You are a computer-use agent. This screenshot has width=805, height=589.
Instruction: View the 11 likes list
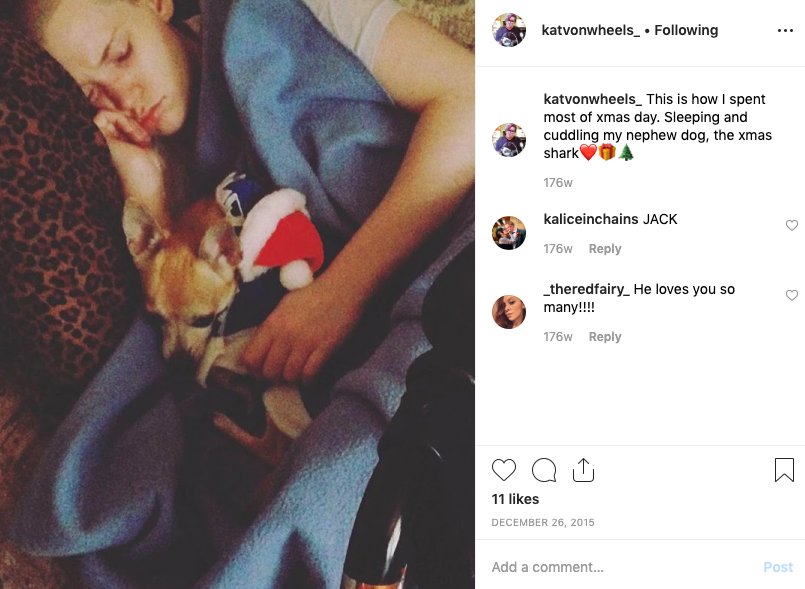[515, 499]
